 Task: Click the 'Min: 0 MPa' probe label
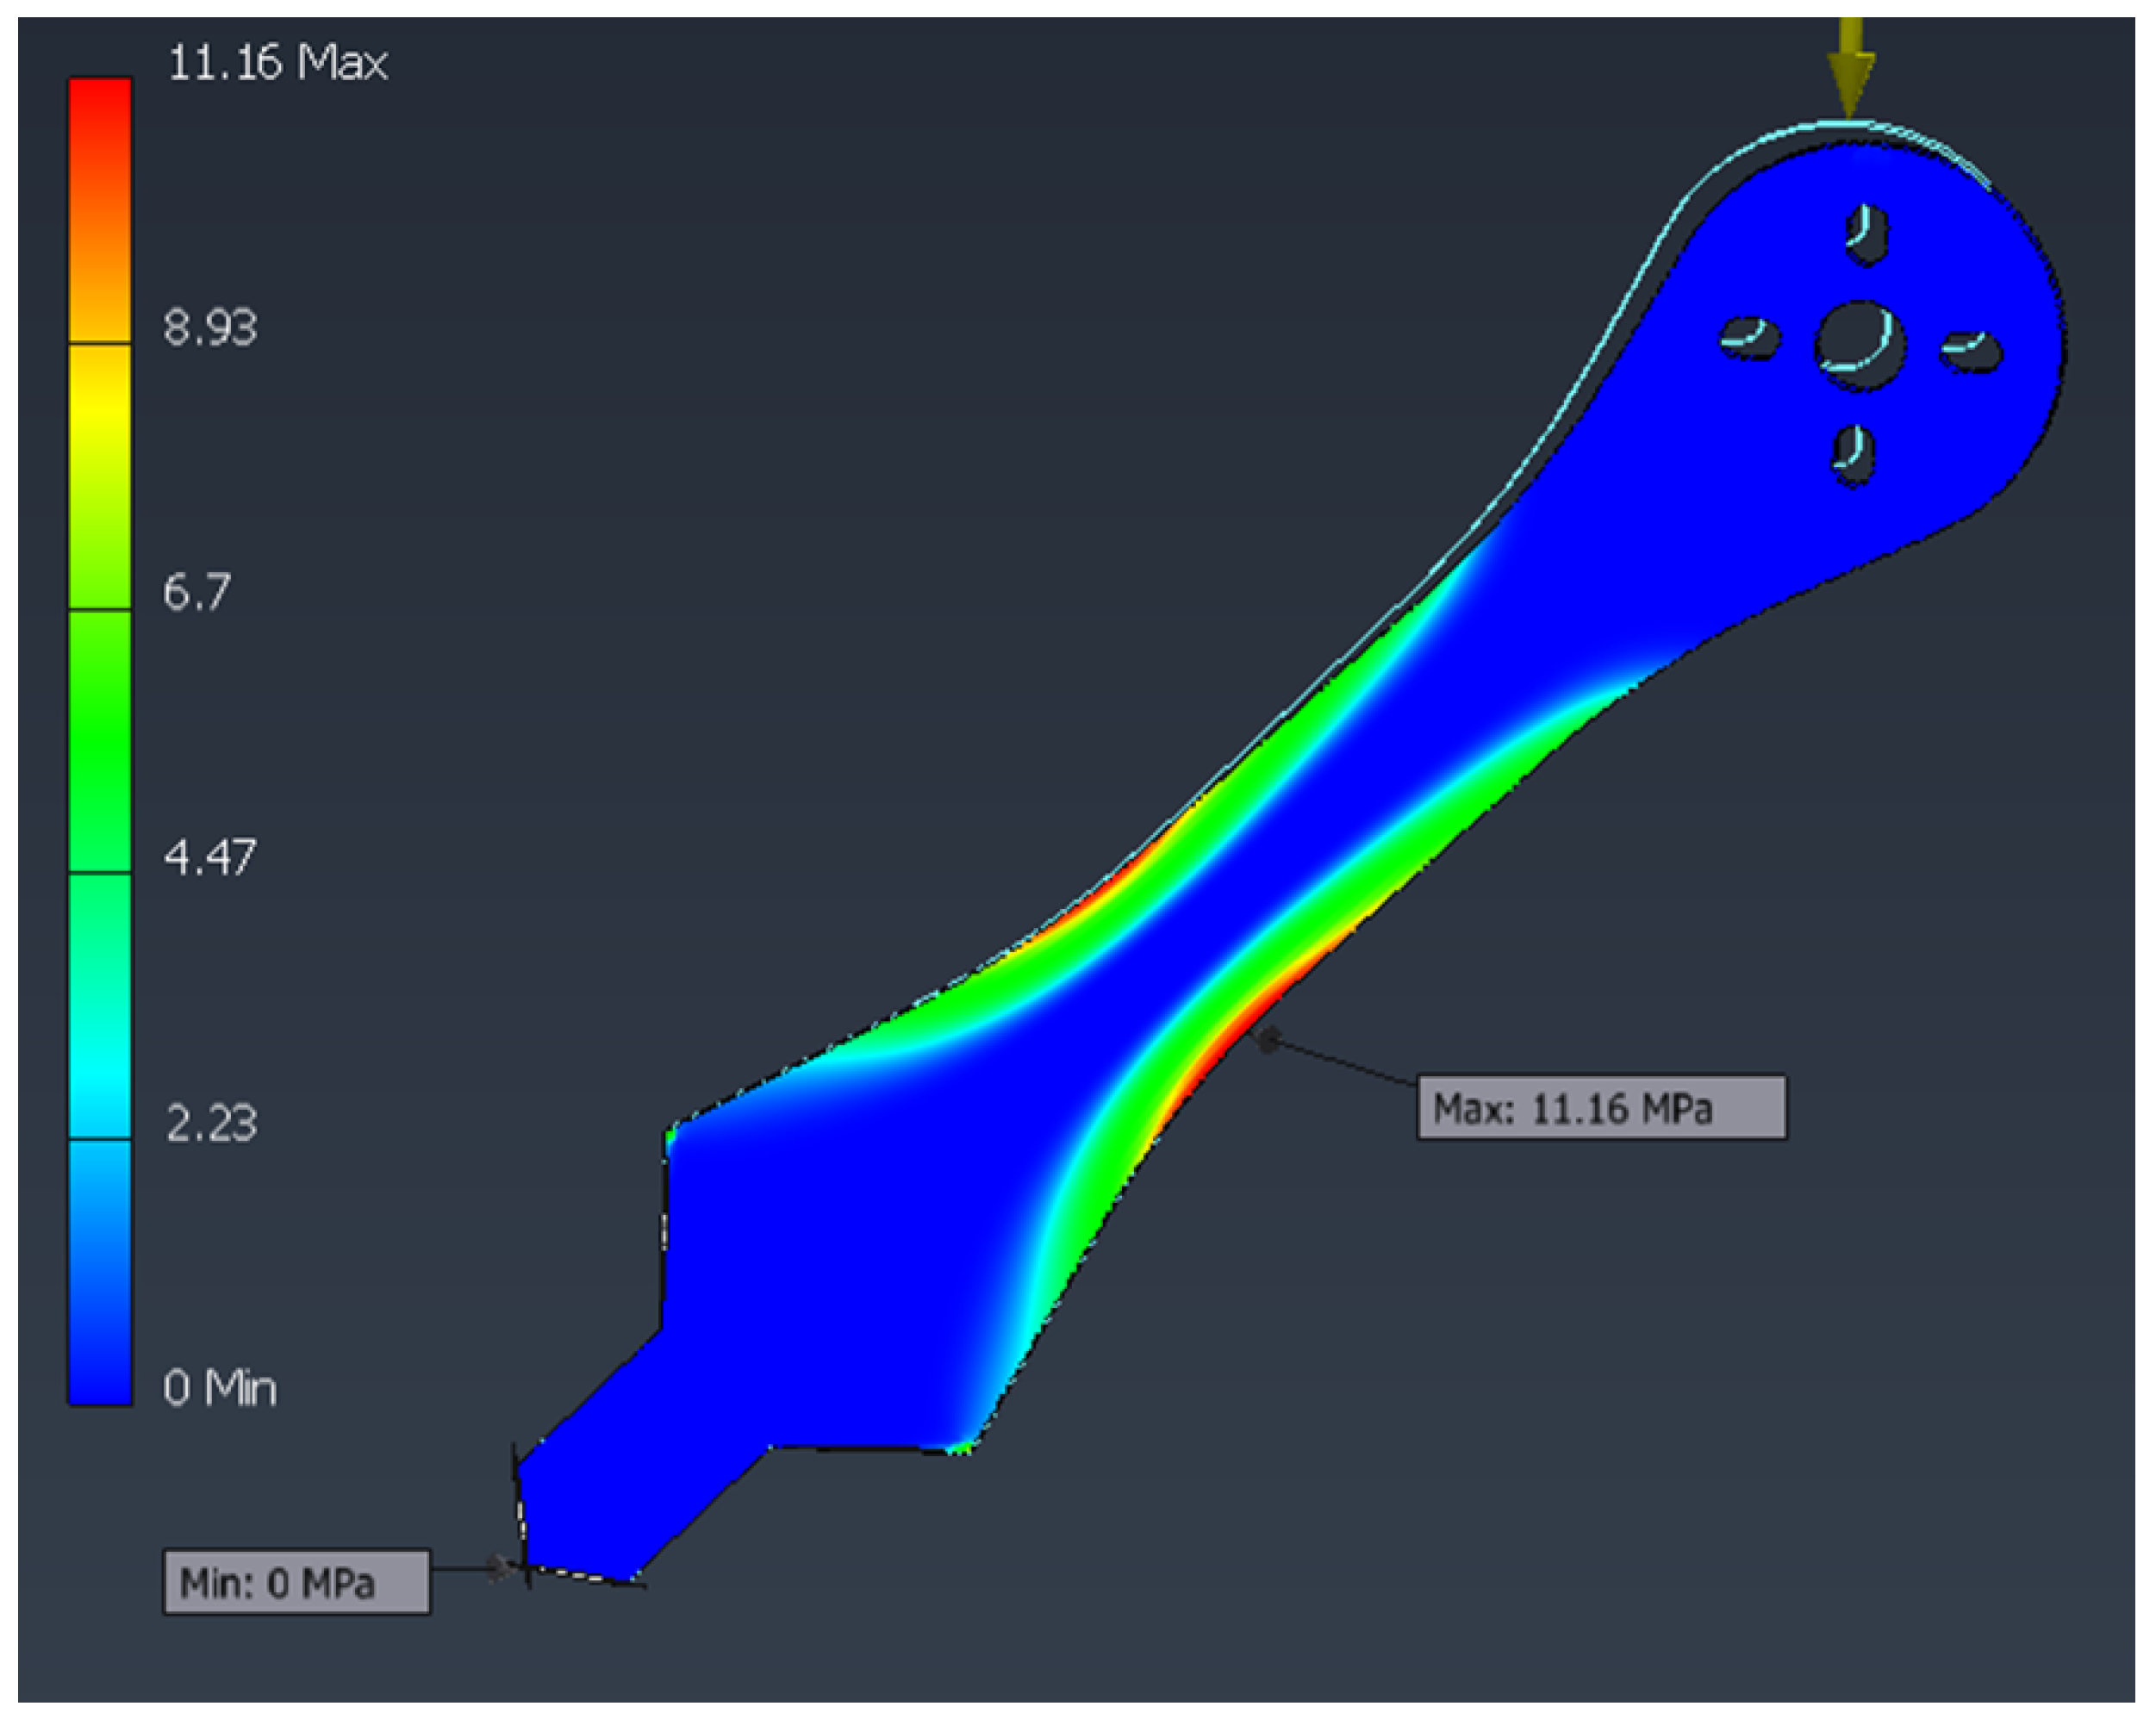[296, 1582]
